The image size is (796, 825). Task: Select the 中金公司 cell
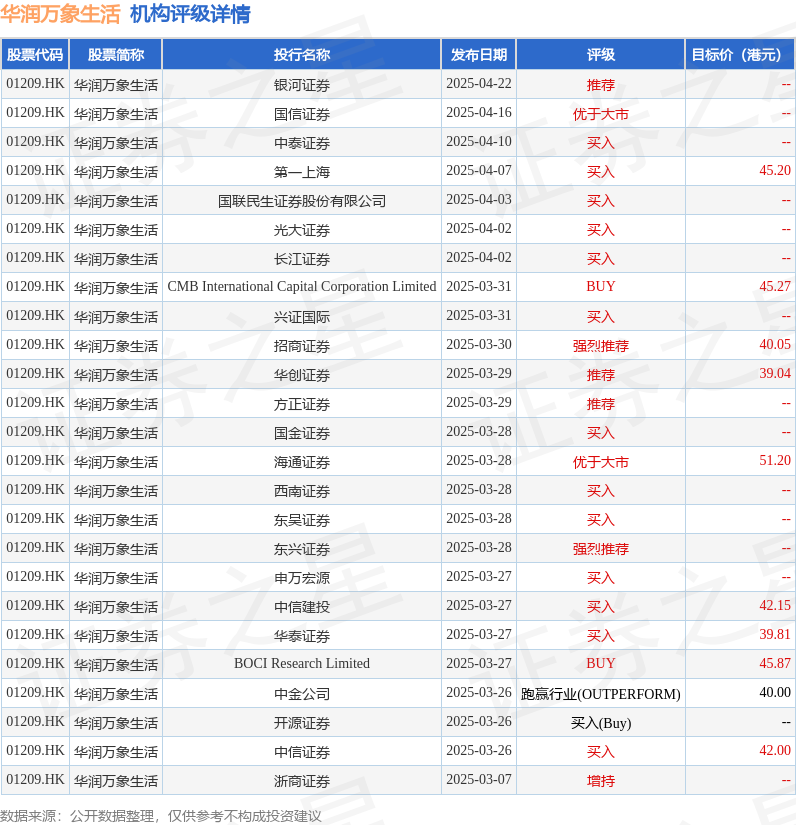point(301,693)
